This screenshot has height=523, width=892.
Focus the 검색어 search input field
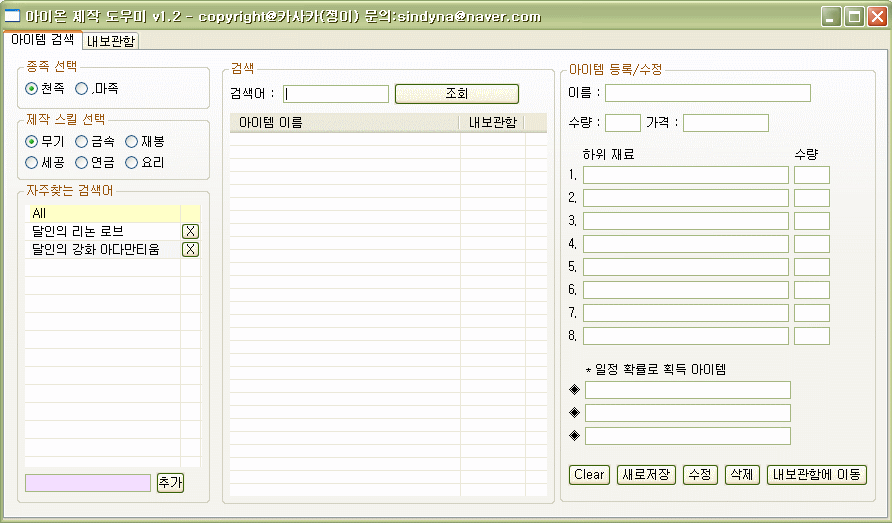click(x=336, y=94)
